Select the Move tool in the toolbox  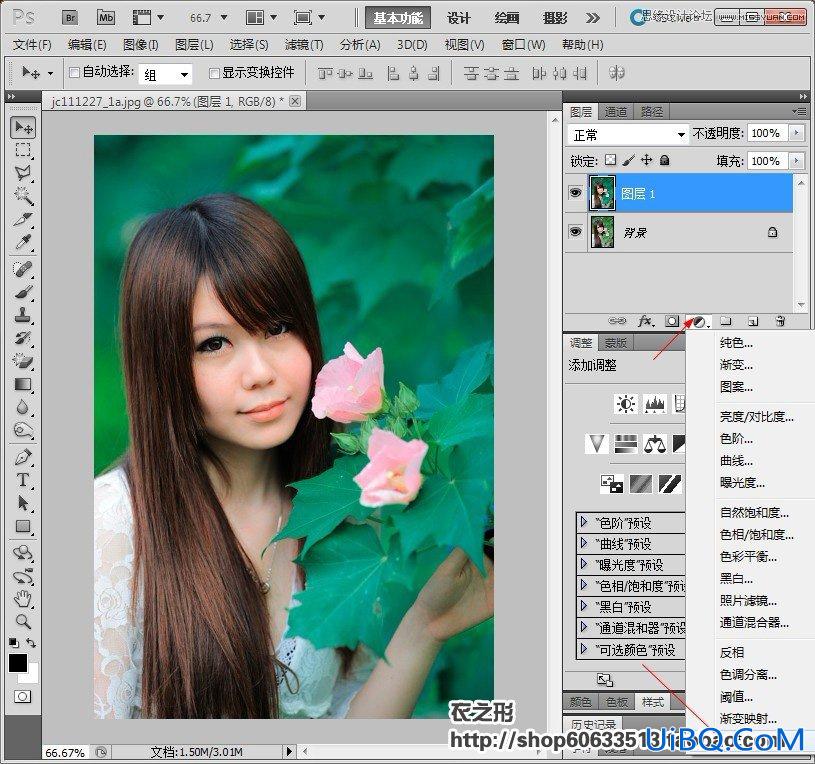pyautogui.click(x=22, y=127)
